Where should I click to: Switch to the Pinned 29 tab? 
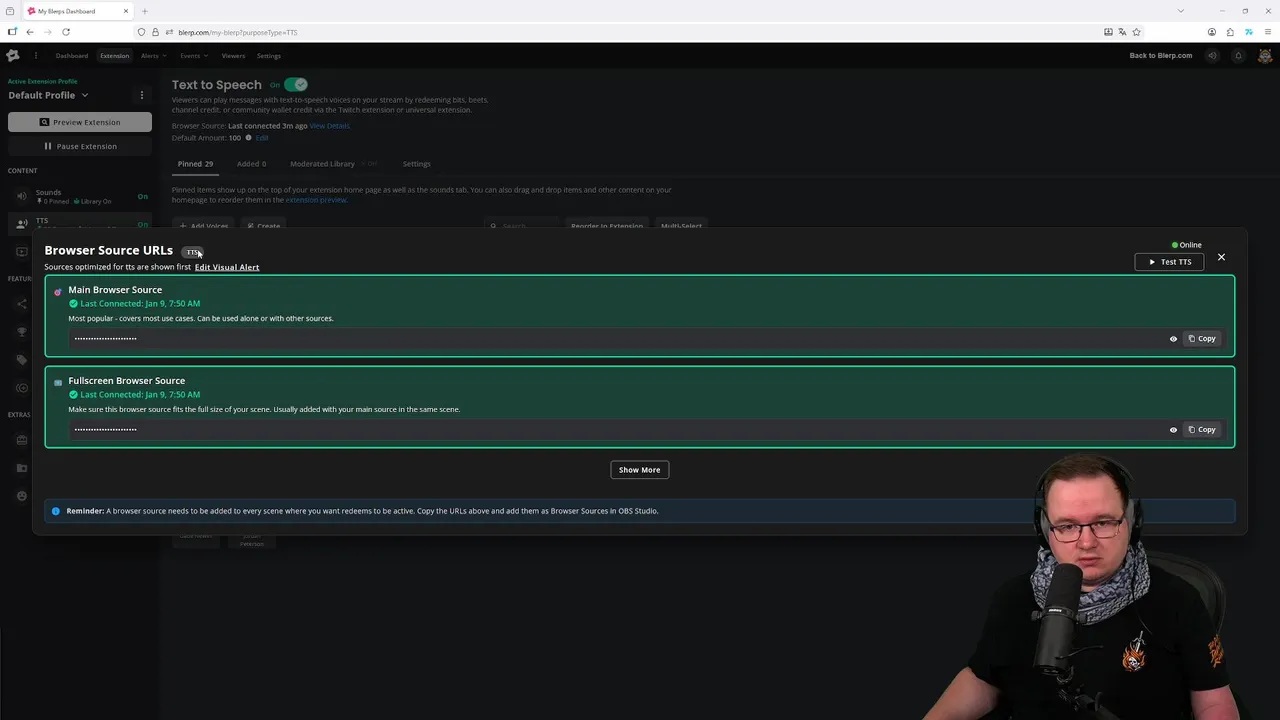click(195, 164)
